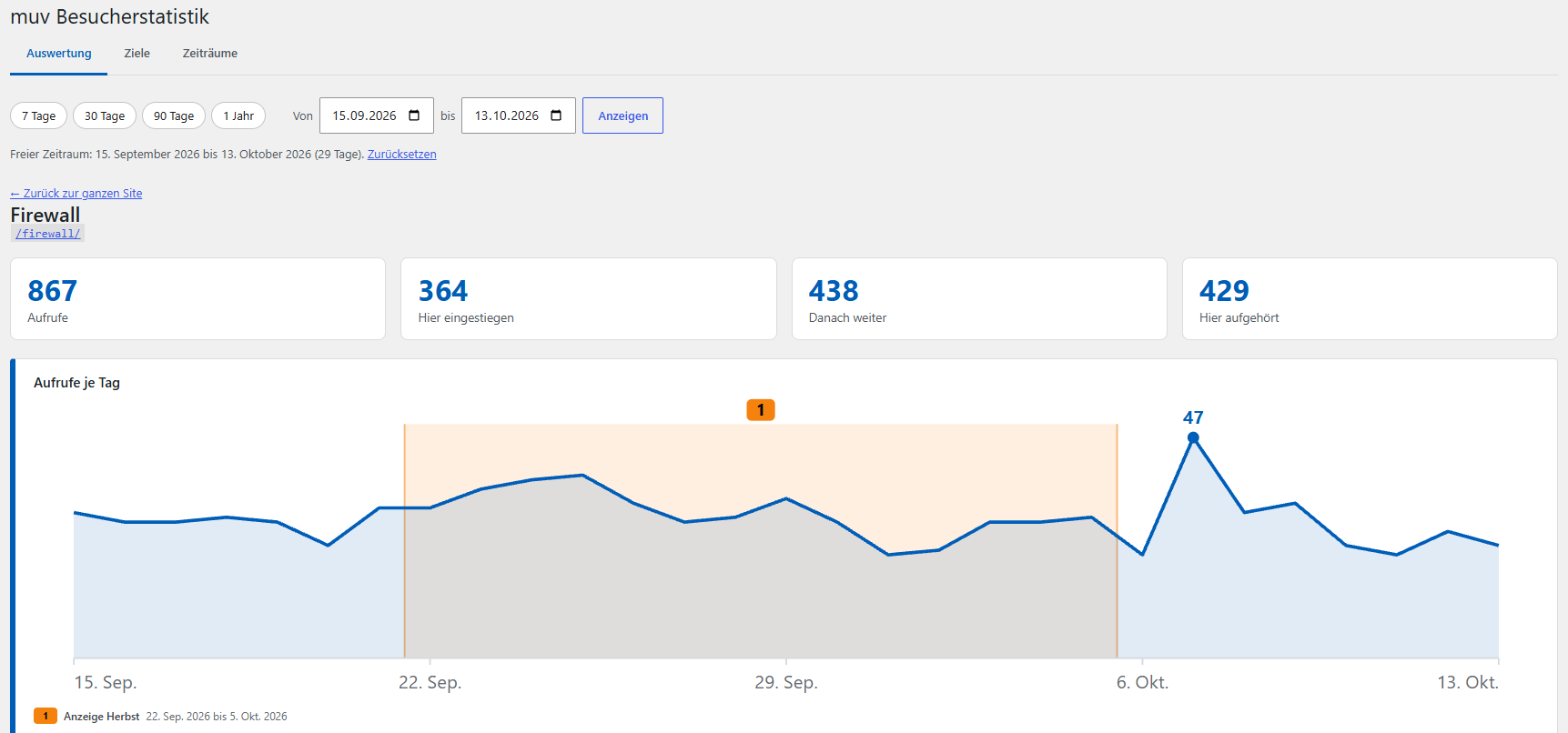Viewport: 1568px width, 733px height.
Task: Click the 867 Aufrufe value
Action: tap(53, 291)
